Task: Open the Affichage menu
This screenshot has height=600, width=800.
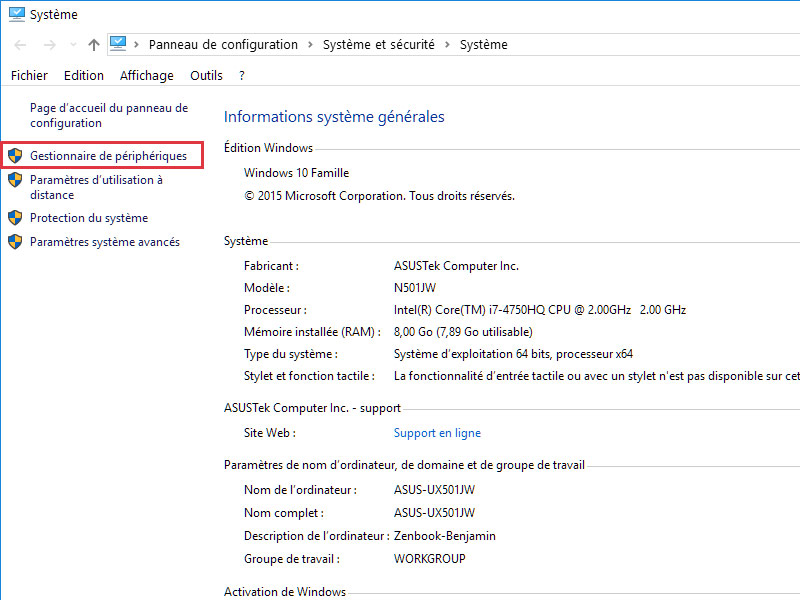Action: 146,76
